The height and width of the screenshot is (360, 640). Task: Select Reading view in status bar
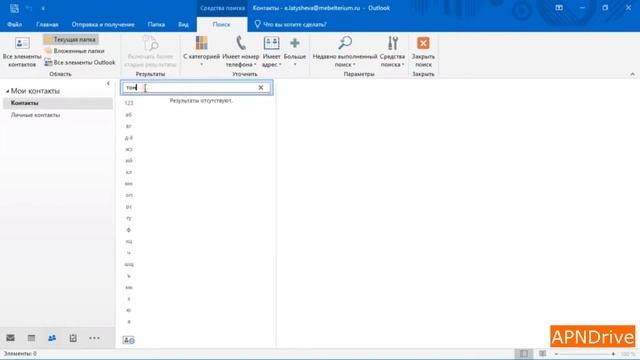point(542,354)
